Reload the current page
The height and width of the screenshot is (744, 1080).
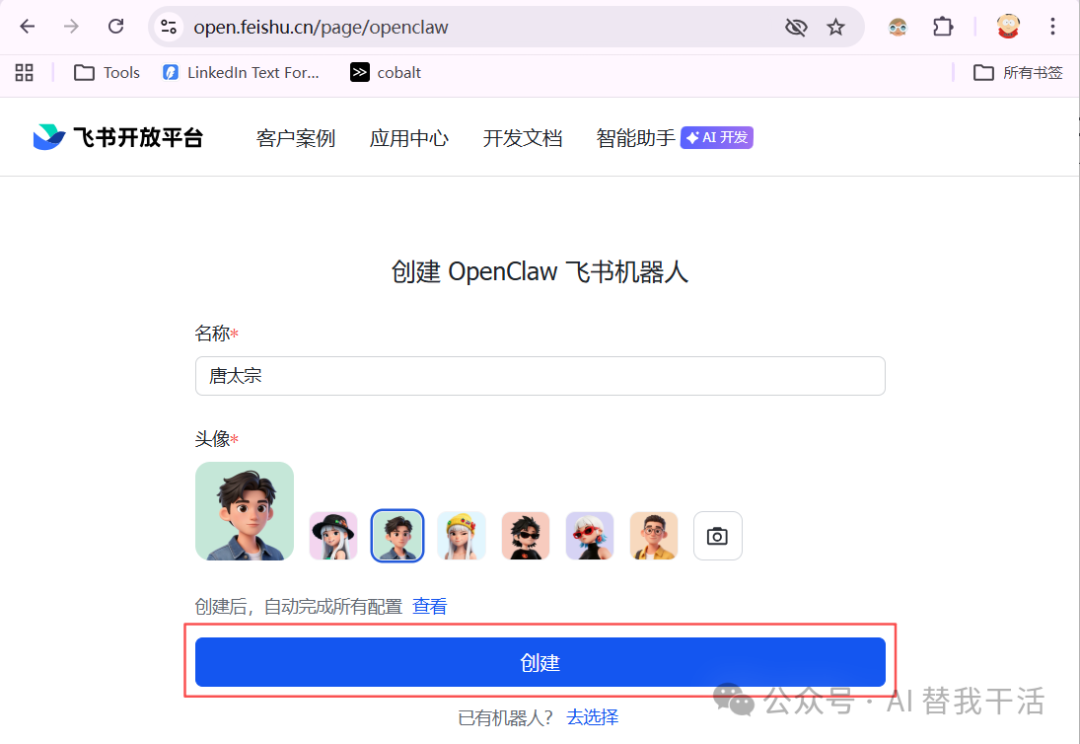116,27
